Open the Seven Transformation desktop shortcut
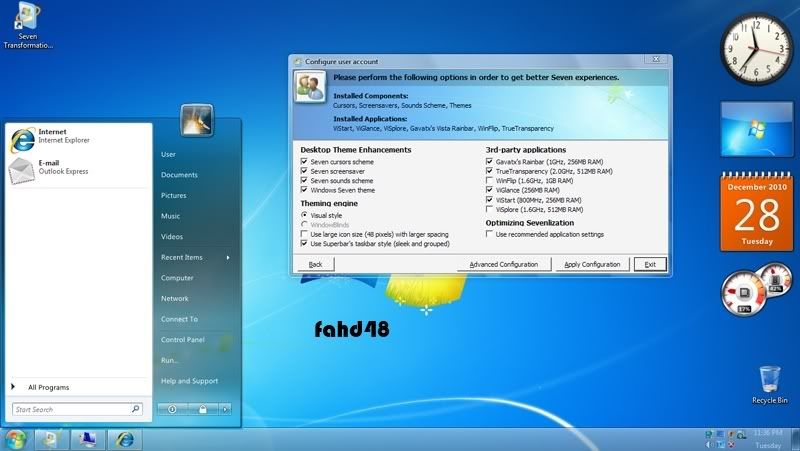Image resolution: width=800 pixels, height=451 pixels. click(28, 26)
